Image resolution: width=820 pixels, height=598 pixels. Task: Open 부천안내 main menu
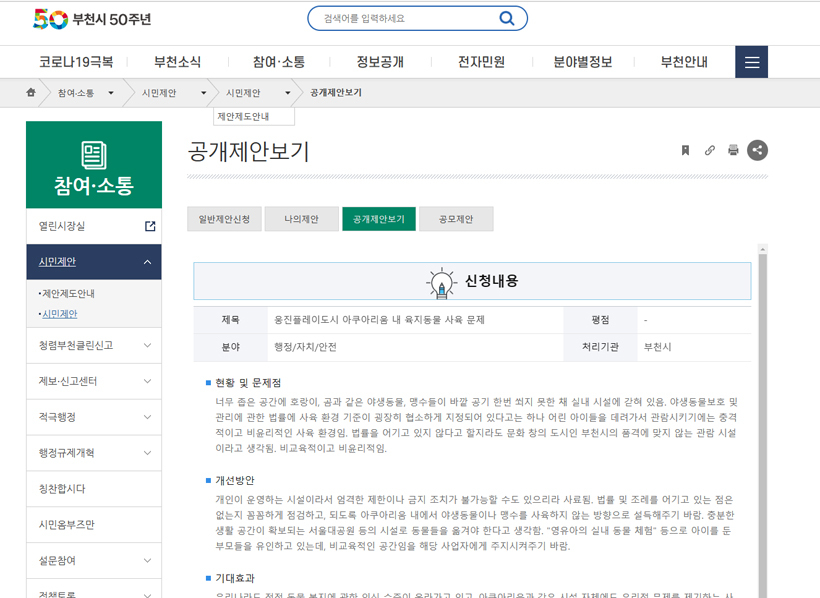(x=684, y=62)
